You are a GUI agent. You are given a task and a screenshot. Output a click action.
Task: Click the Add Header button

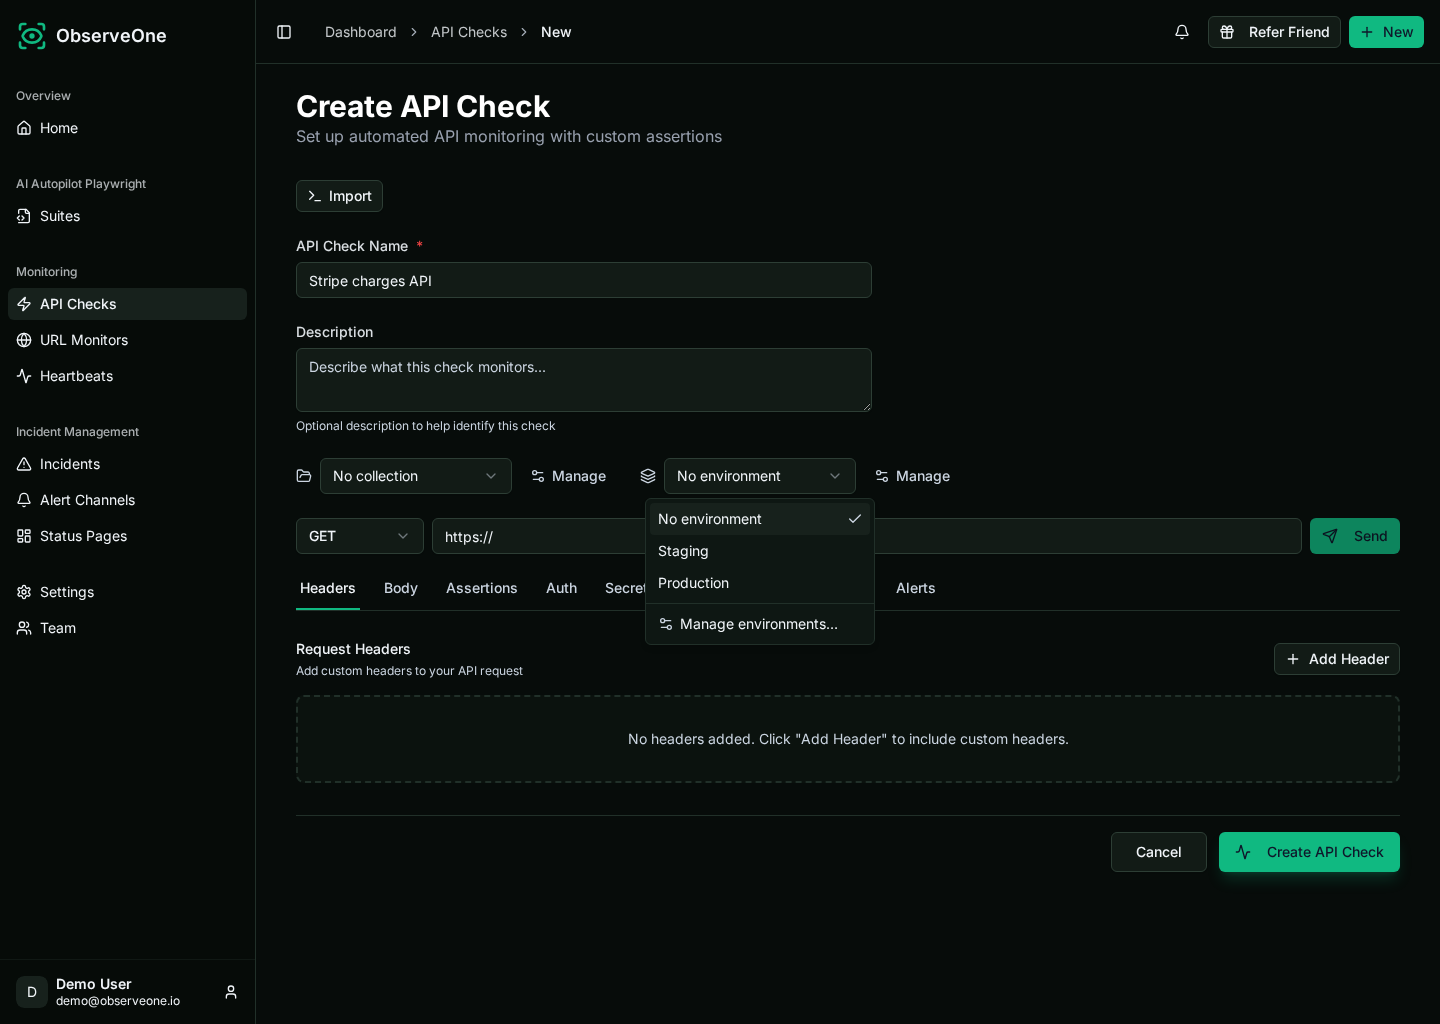[x=1337, y=659]
